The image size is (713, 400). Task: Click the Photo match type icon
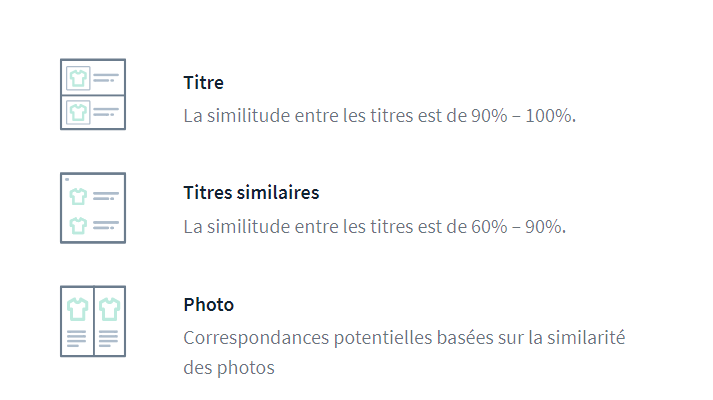(x=93, y=321)
